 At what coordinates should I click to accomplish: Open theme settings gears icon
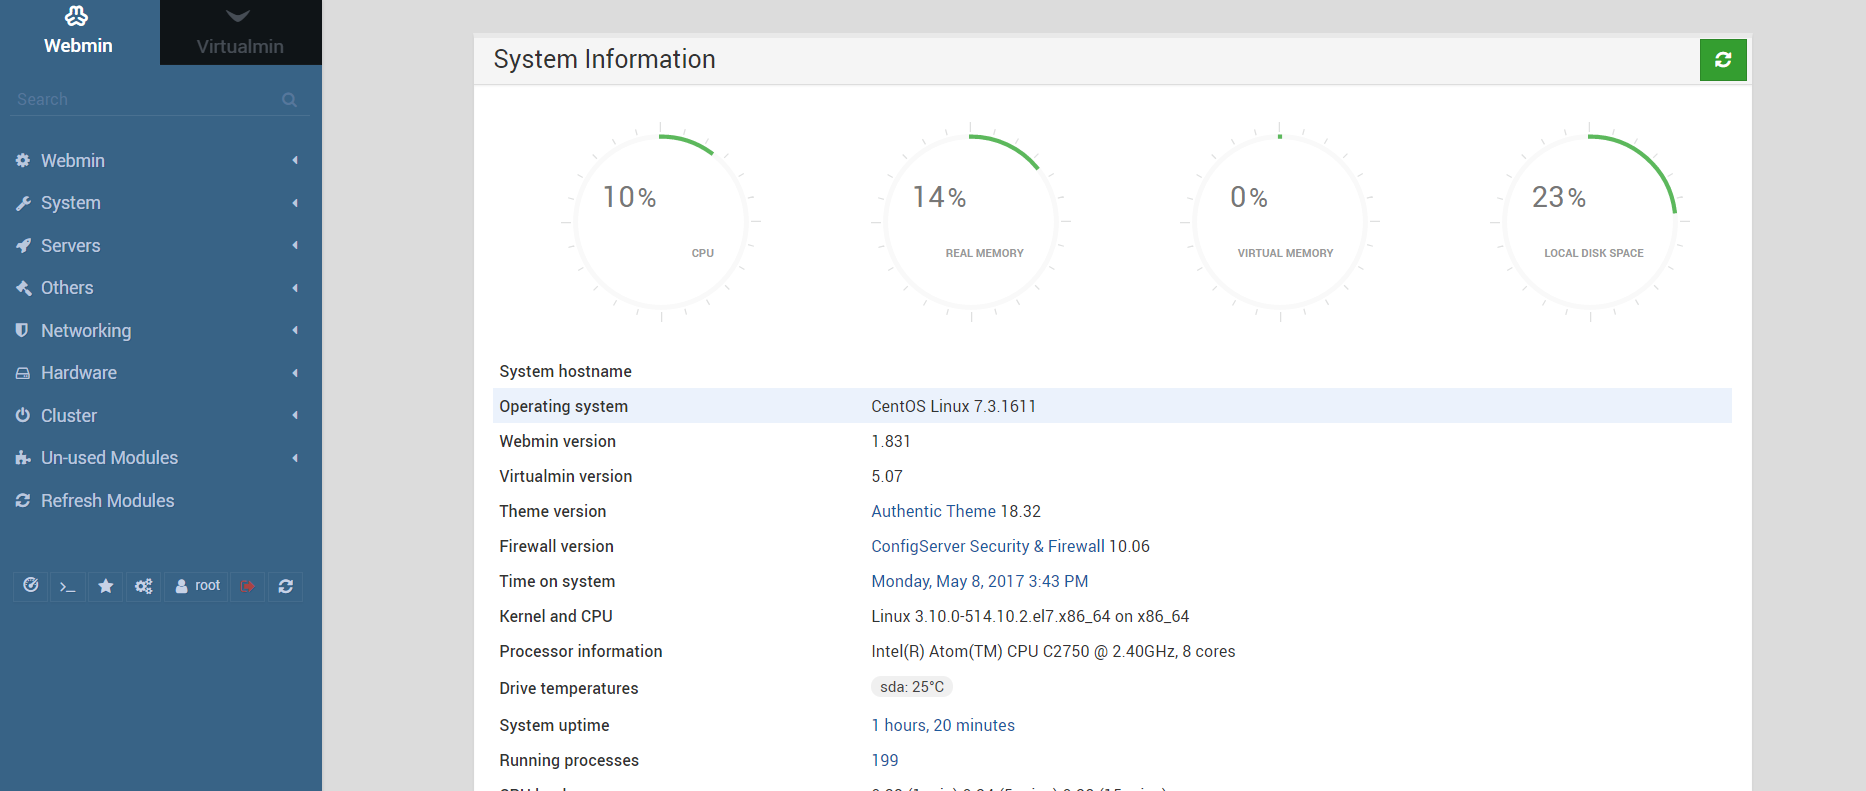click(x=144, y=586)
